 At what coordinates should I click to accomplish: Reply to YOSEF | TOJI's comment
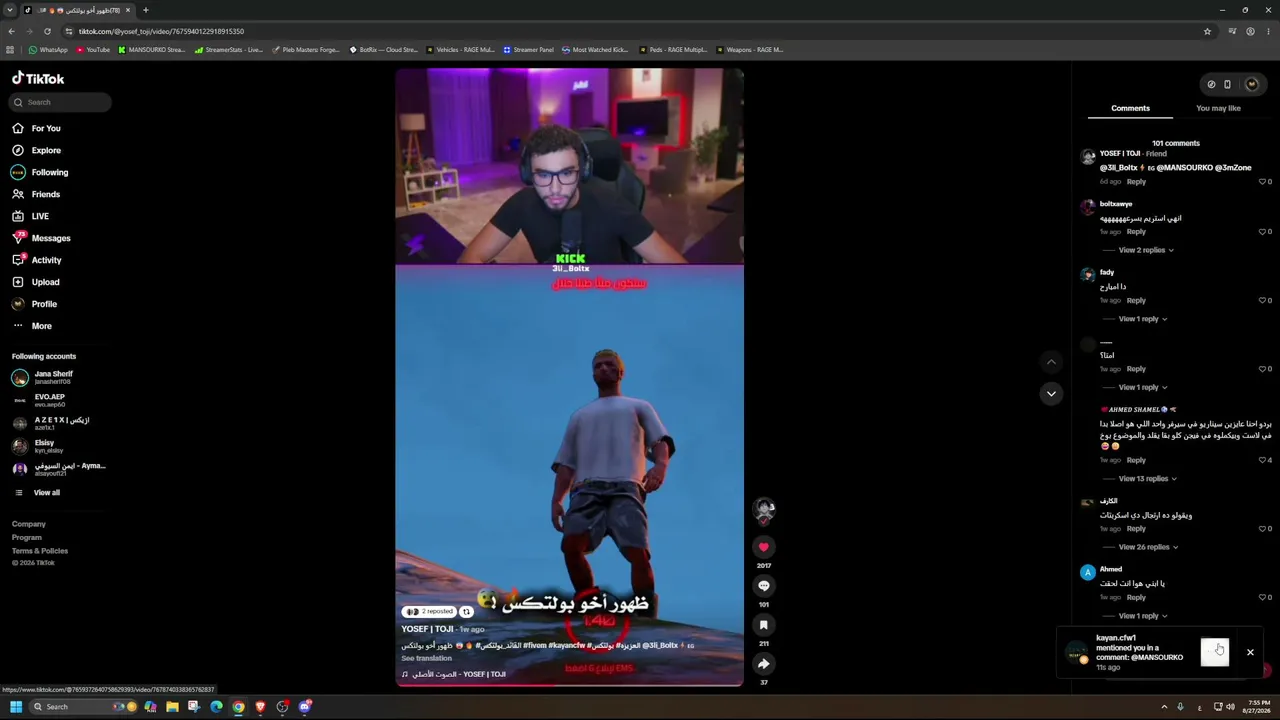1136,182
